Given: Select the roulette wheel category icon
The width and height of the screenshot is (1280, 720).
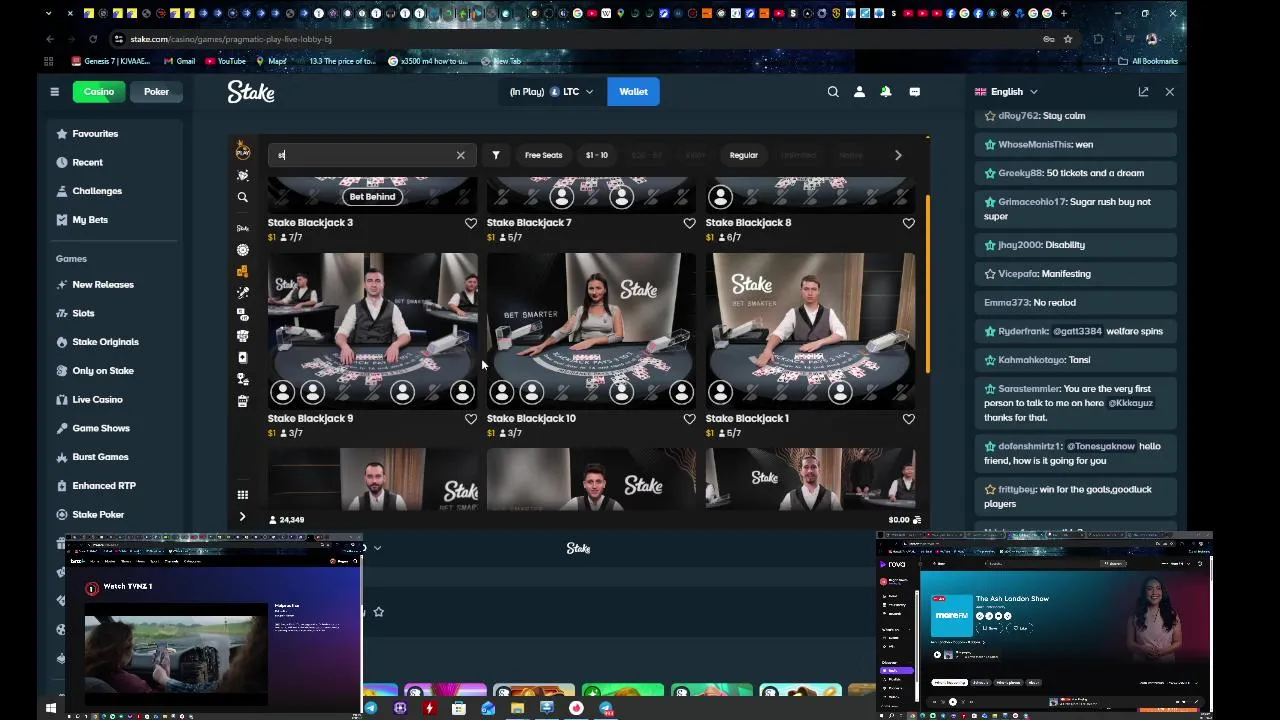Looking at the screenshot, I should (x=242, y=250).
